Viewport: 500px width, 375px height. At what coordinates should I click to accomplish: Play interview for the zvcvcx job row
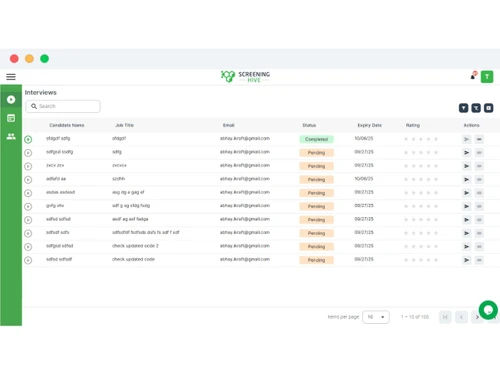pos(28,166)
